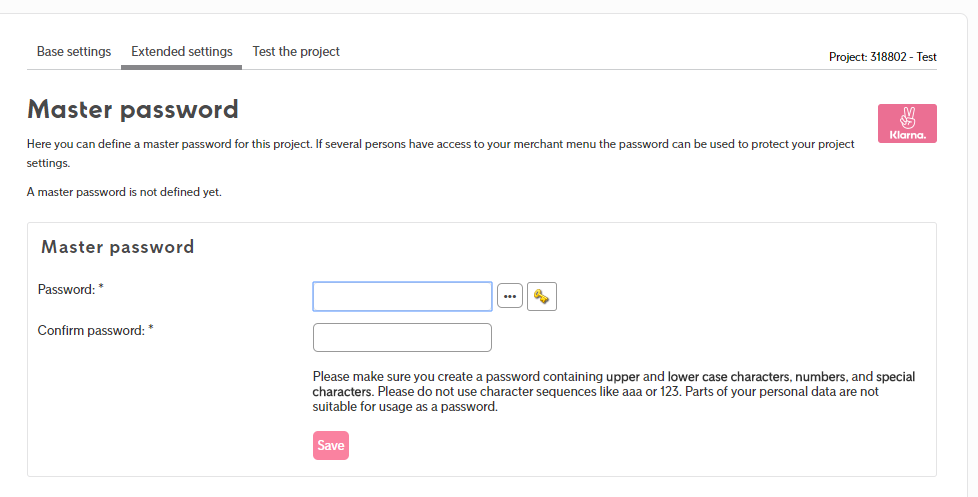Click the bold 'lower case characters' hint text
Screen dimensions: 978x497
click(x=729, y=377)
